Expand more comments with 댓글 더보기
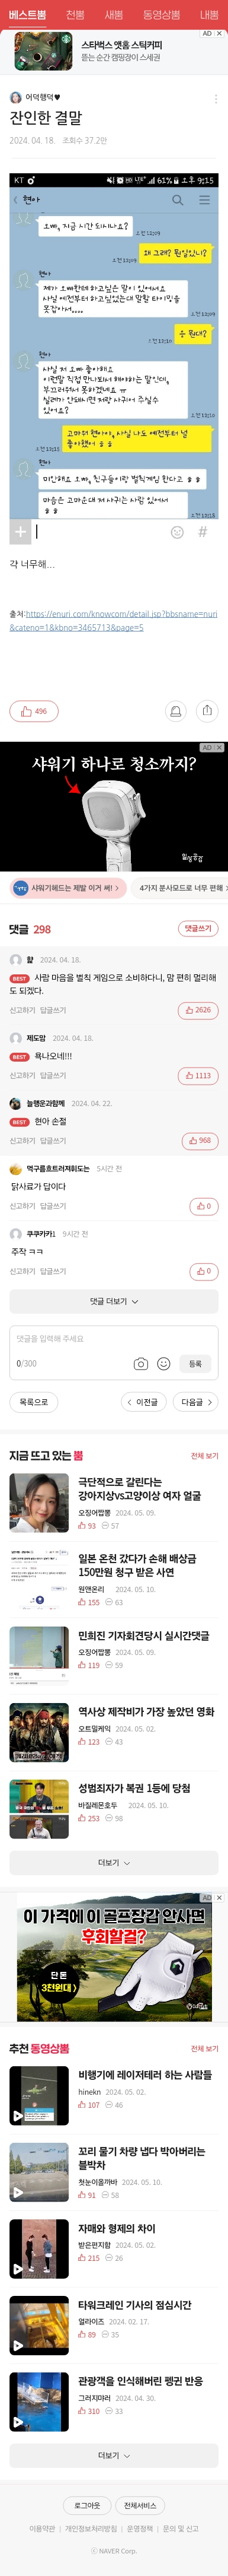This screenshot has width=228, height=2576. (114, 1301)
